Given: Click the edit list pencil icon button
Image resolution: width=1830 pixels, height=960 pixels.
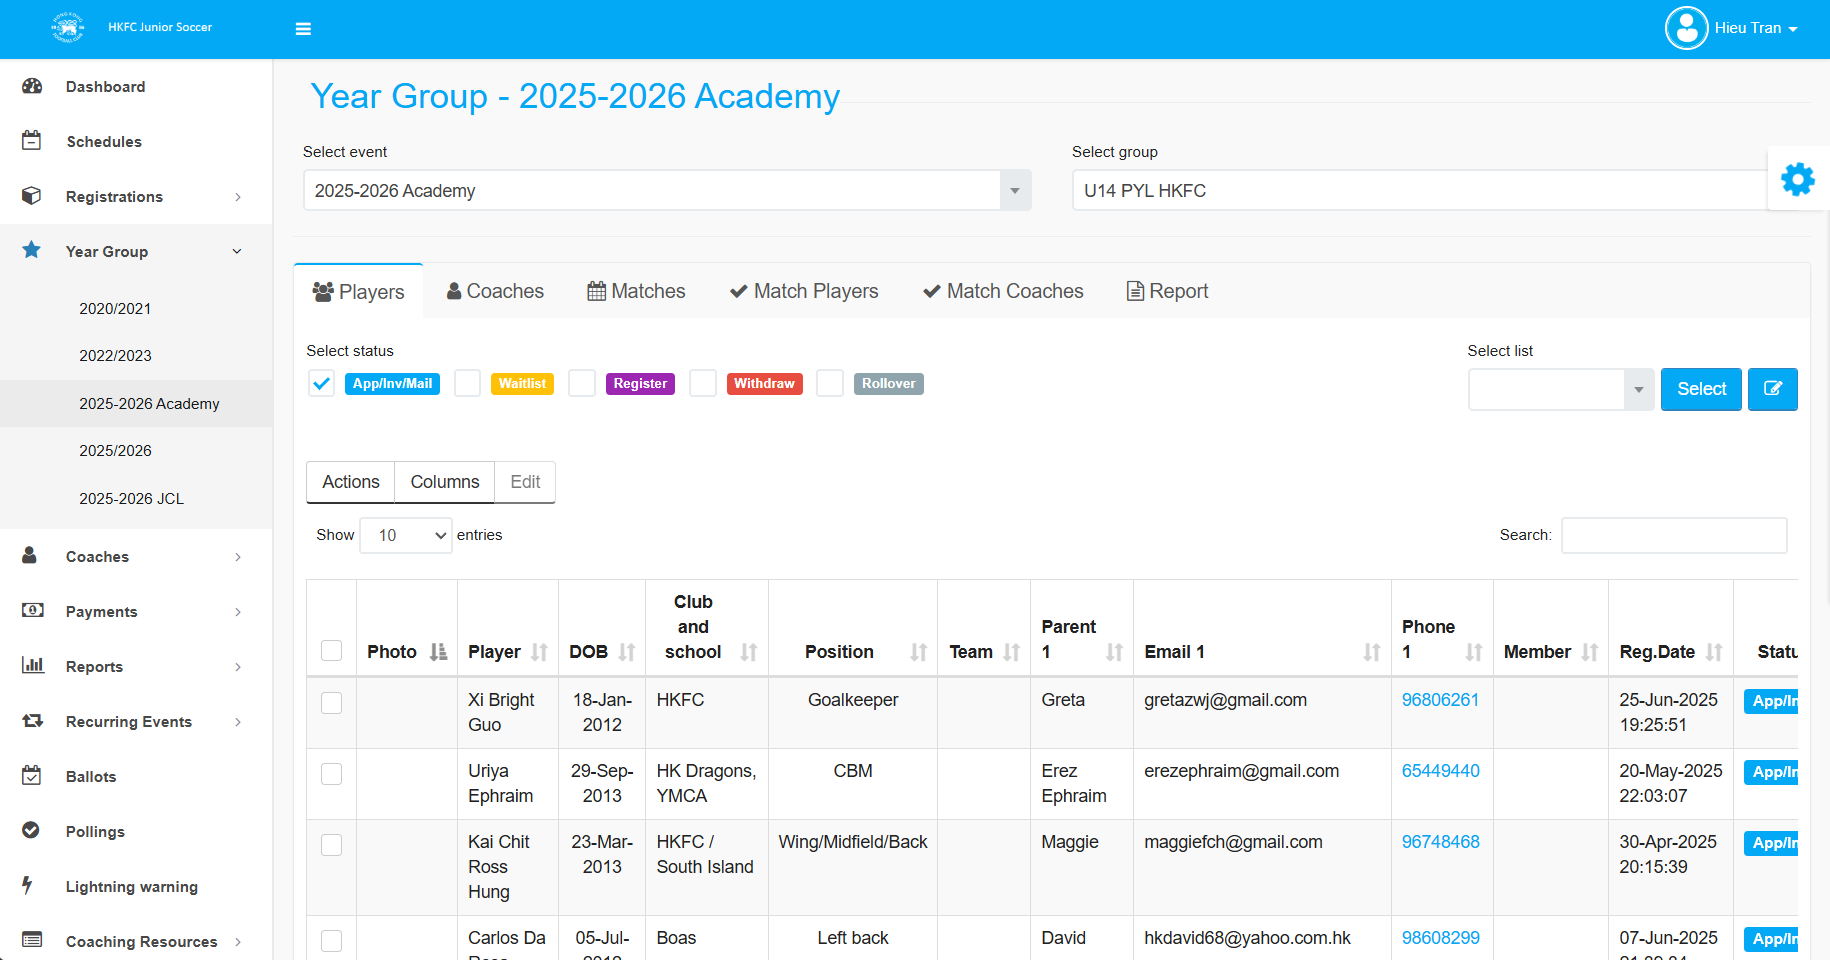Looking at the screenshot, I should pyautogui.click(x=1772, y=389).
